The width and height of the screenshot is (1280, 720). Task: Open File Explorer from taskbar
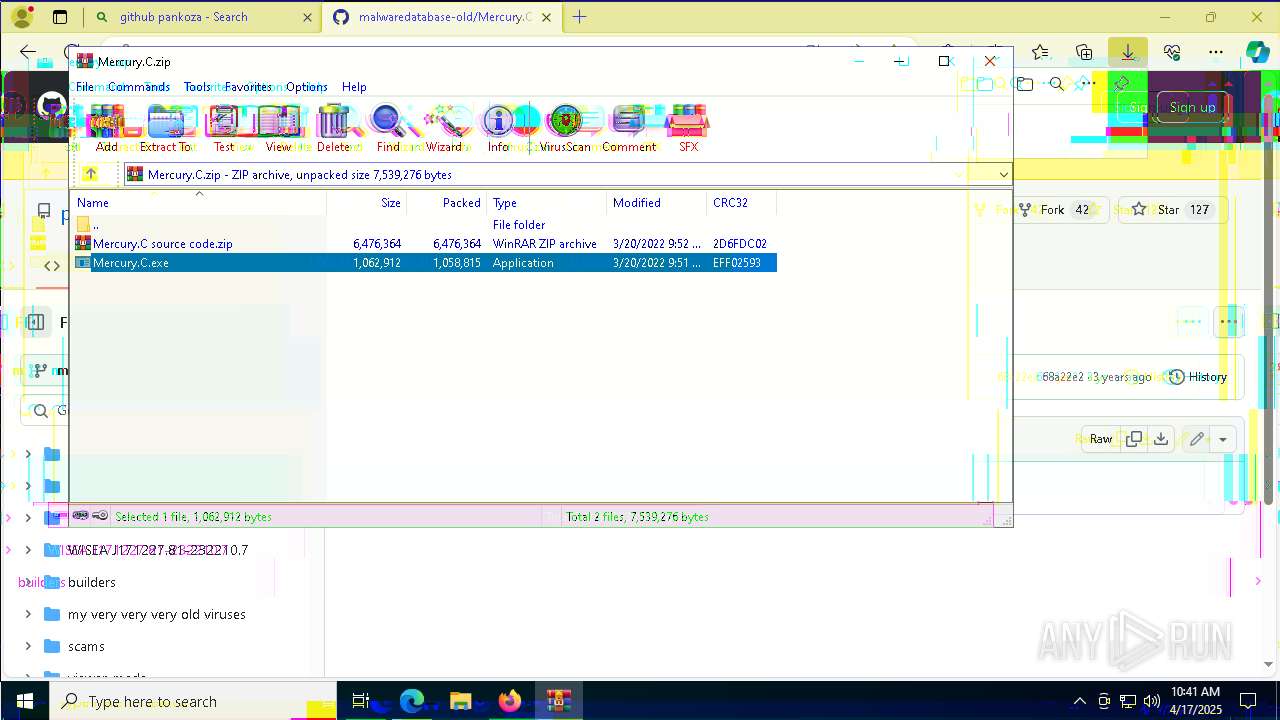click(x=460, y=701)
